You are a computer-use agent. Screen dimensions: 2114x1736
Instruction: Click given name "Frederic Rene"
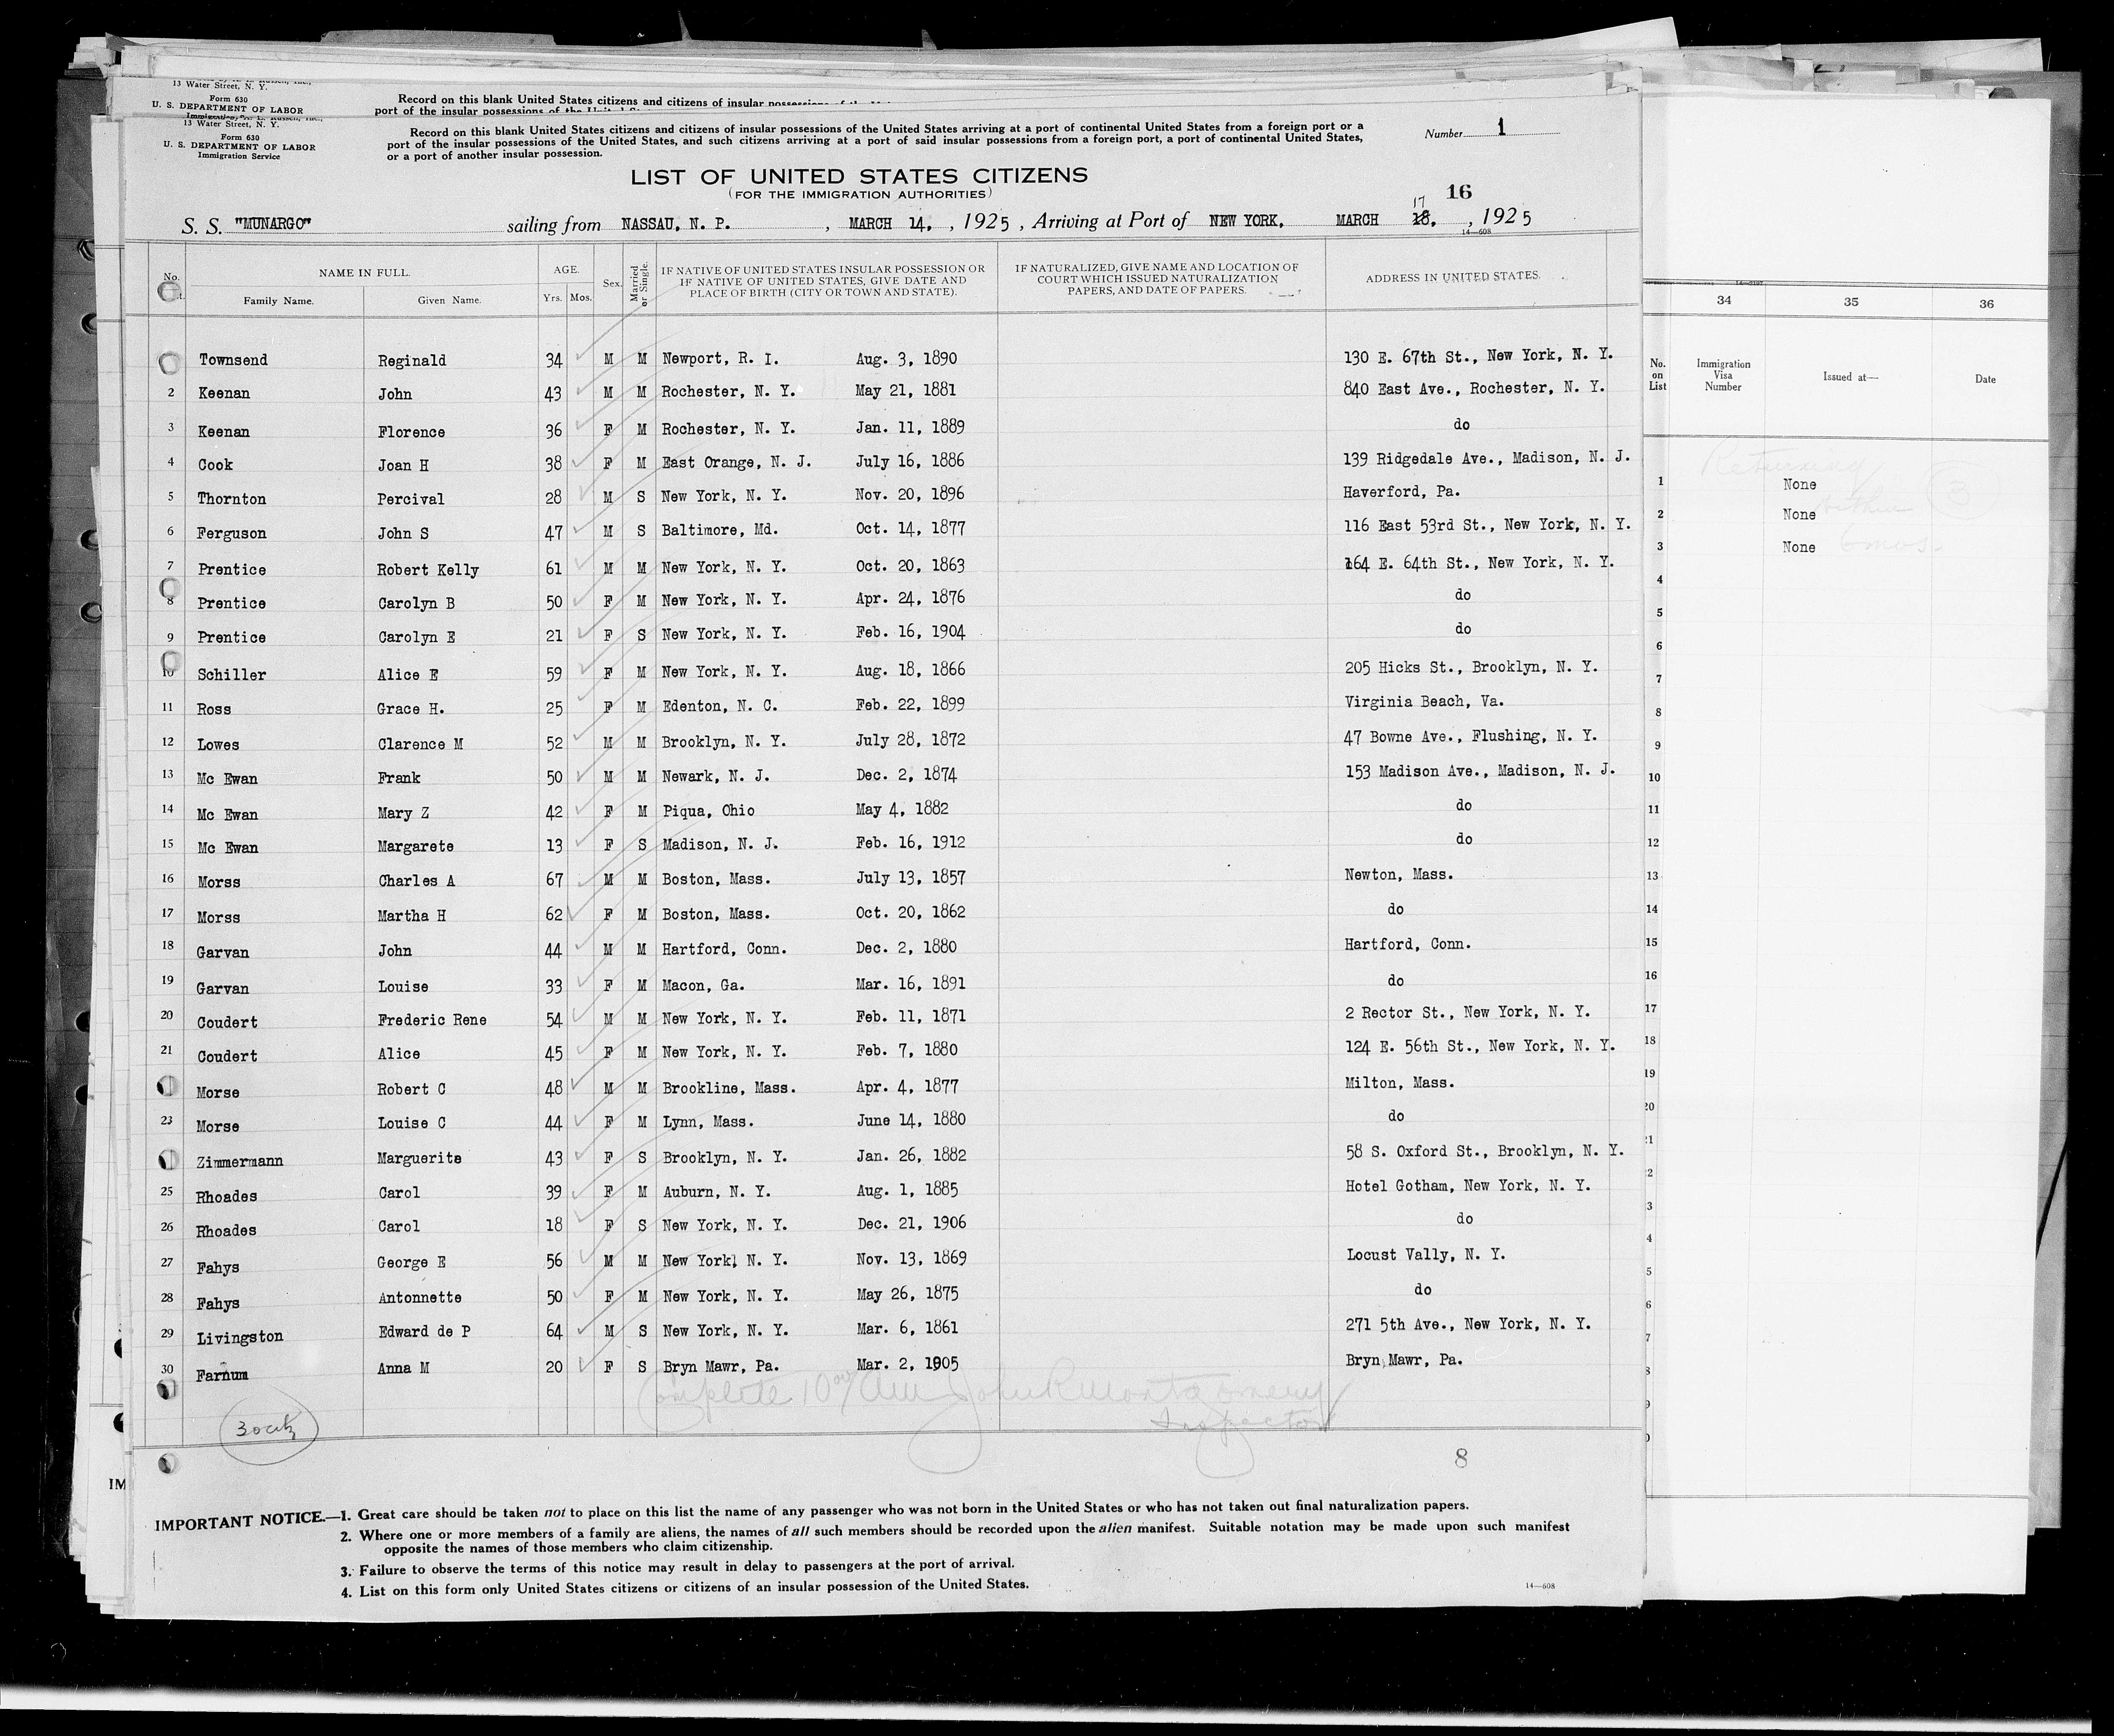[432, 1020]
